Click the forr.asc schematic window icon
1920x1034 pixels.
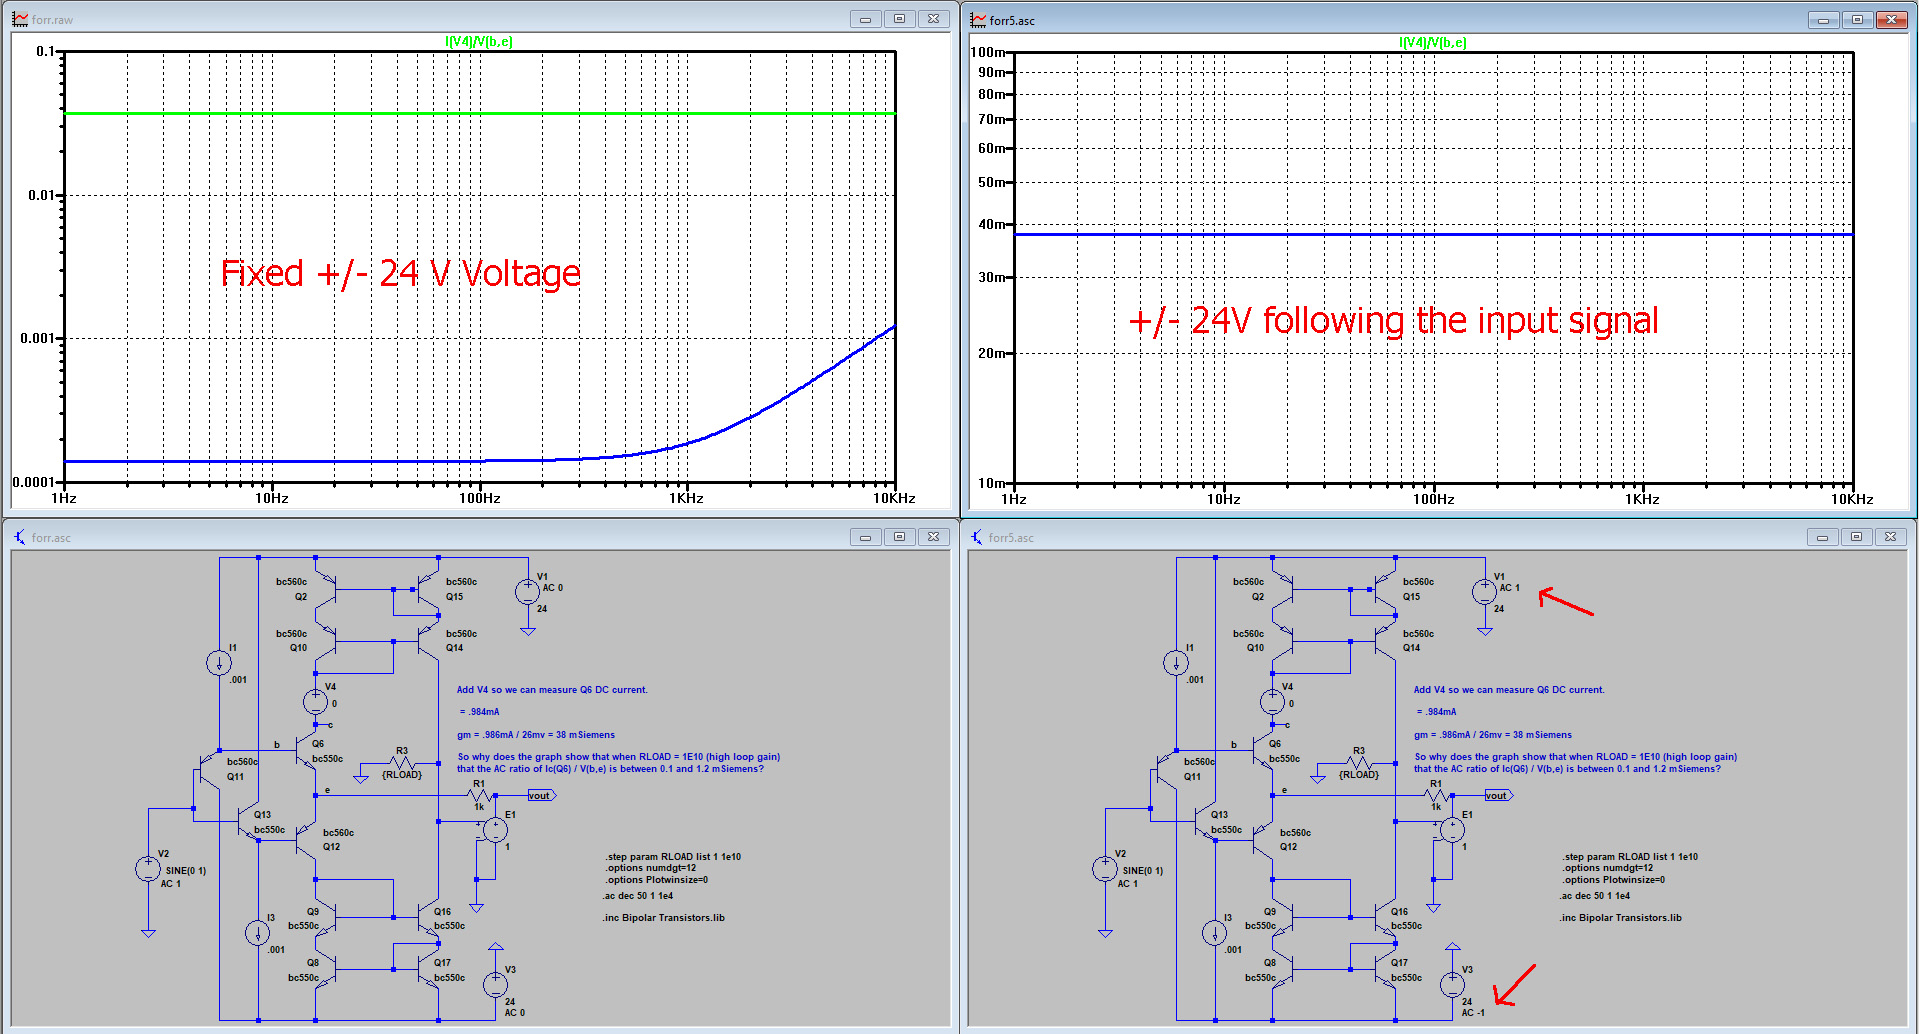[x=20, y=537]
